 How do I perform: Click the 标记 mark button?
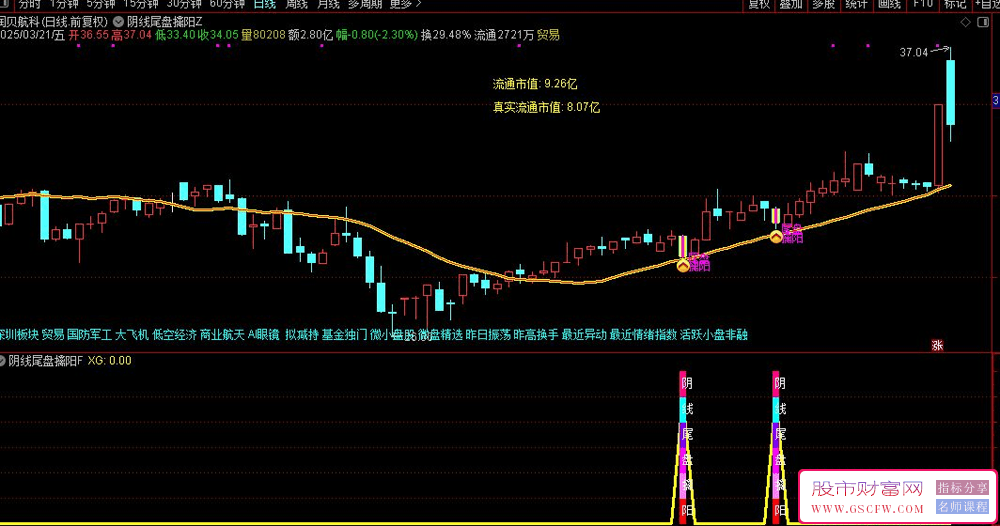955,4
